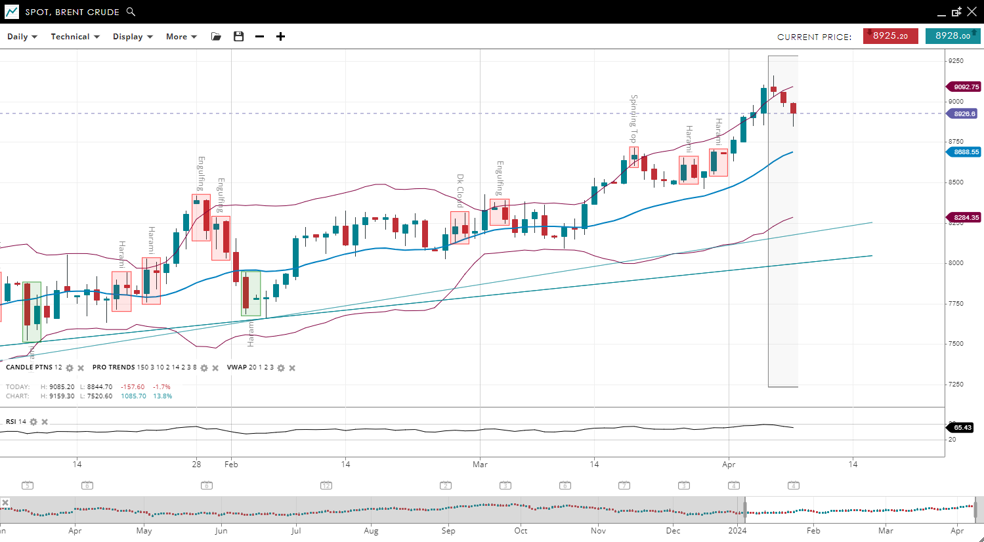Expand the Technical indicators dropdown
Image resolution: width=984 pixels, height=542 pixels.
75,37
